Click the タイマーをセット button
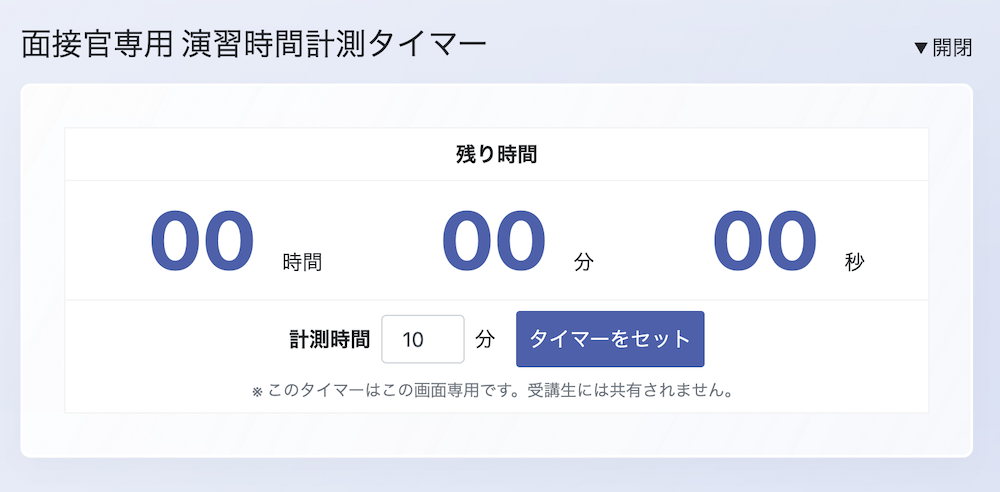This screenshot has height=492, width=1000. click(x=610, y=339)
